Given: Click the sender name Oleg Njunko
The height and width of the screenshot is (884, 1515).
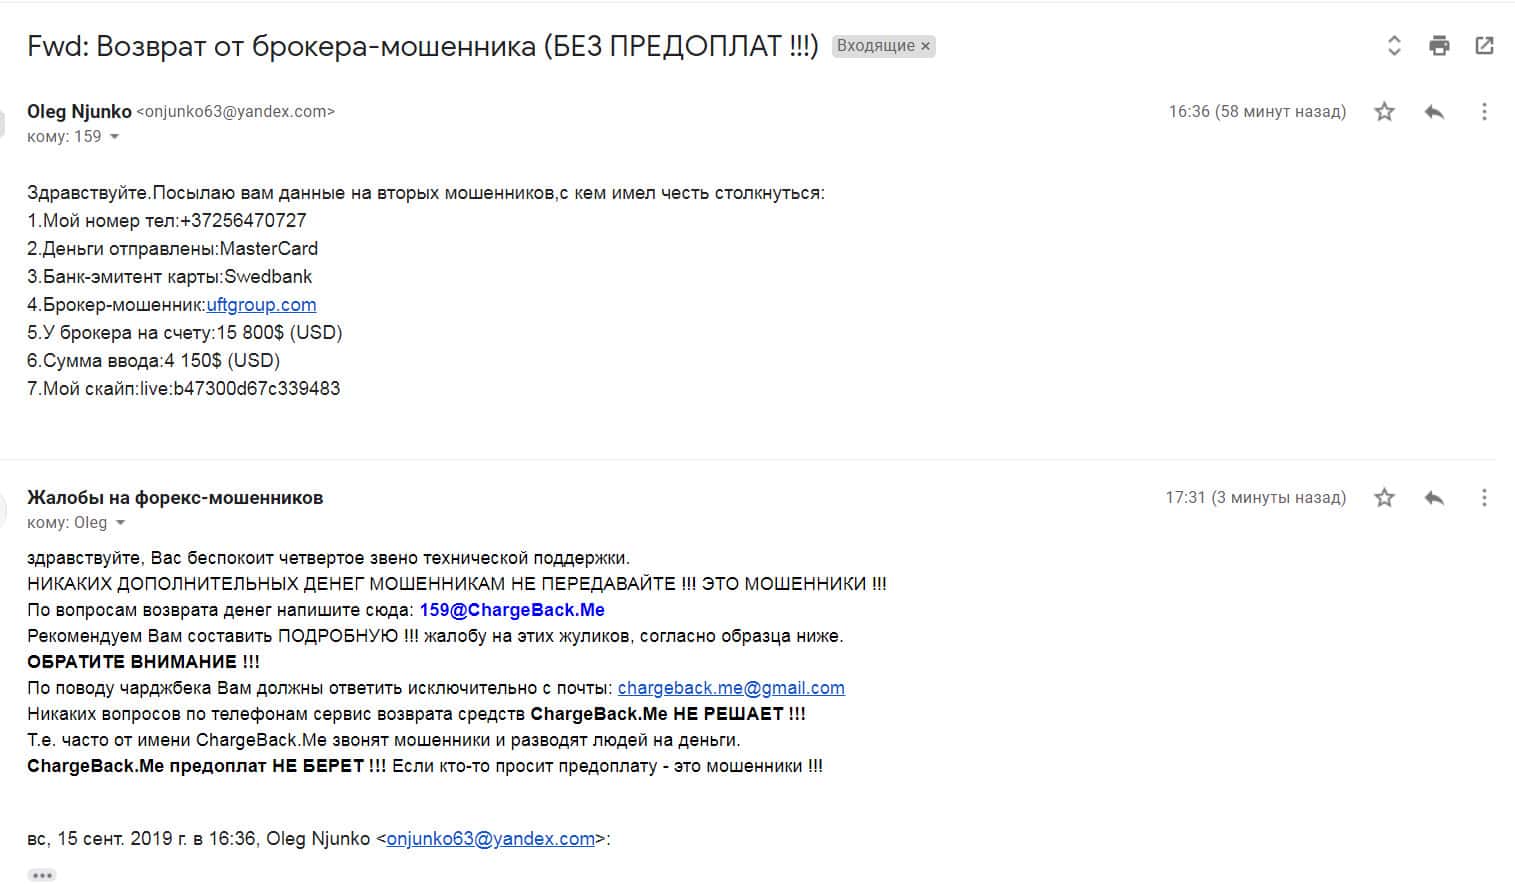Looking at the screenshot, I should 79,111.
